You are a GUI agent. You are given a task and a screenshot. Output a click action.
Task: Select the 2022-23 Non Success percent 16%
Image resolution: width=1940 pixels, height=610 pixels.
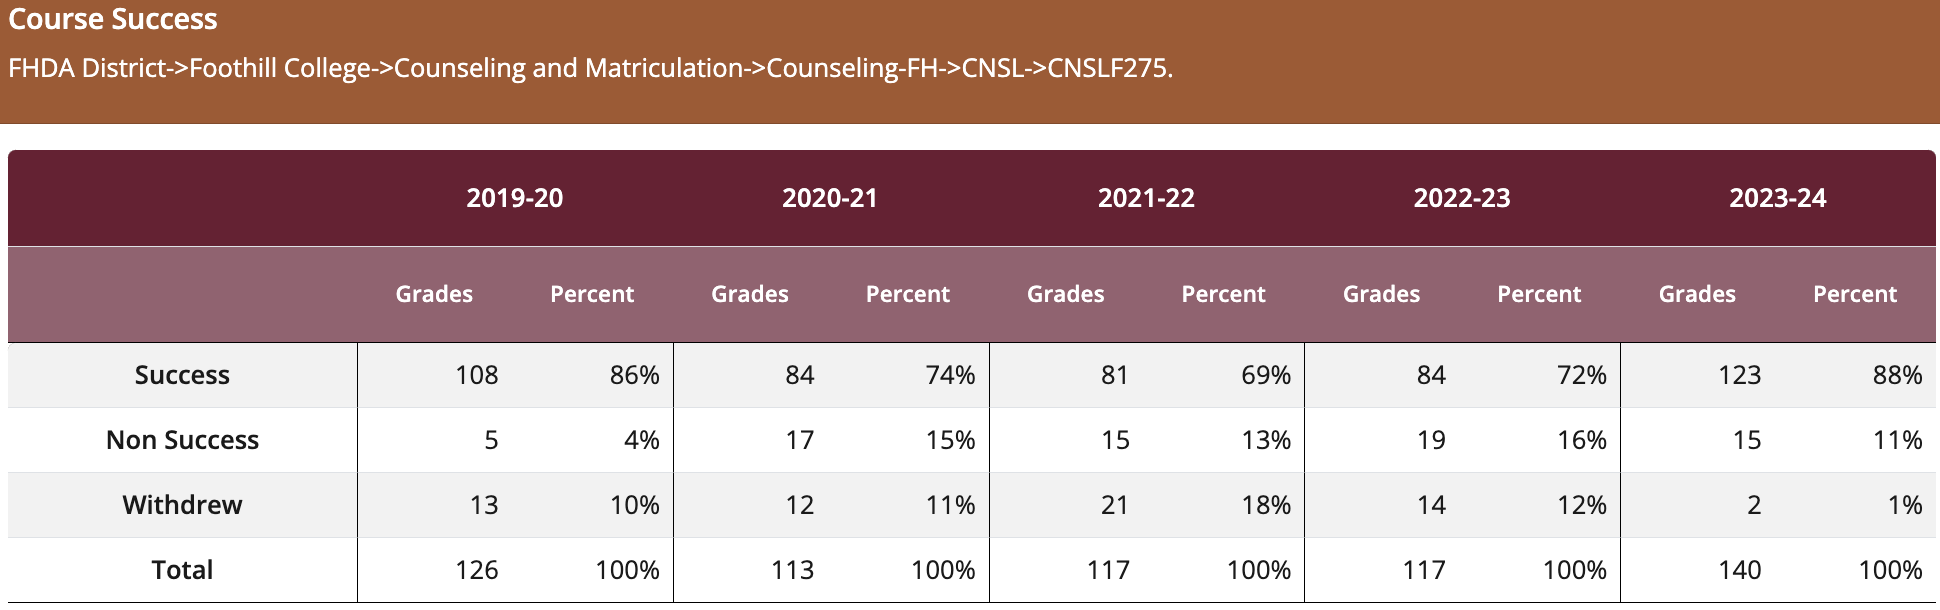[1581, 440]
